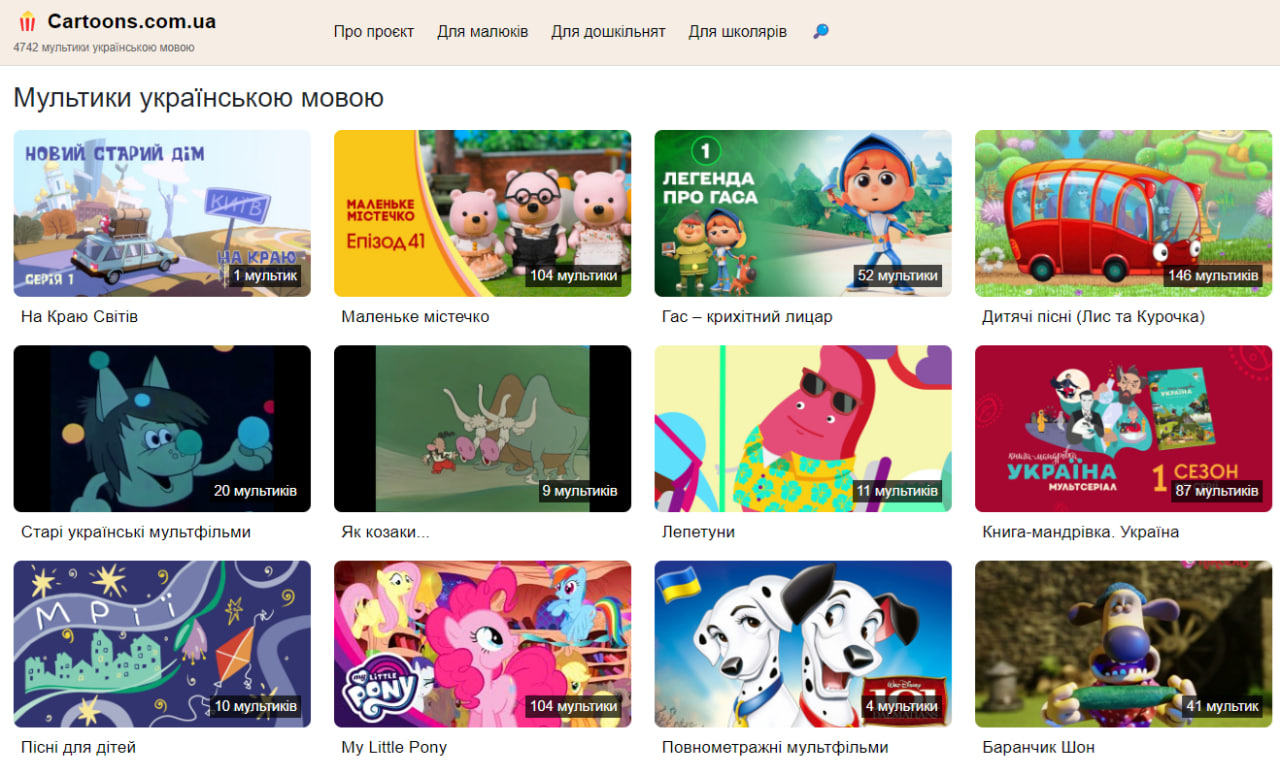Click the 1 мультик count badge
1280x775 pixels.
(x=265, y=275)
